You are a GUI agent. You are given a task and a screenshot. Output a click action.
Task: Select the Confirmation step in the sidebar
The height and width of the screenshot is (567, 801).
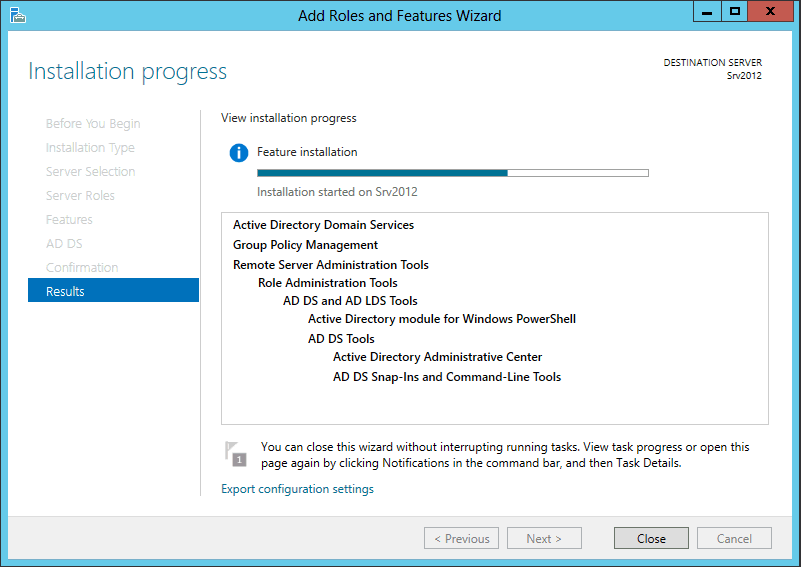click(82, 268)
